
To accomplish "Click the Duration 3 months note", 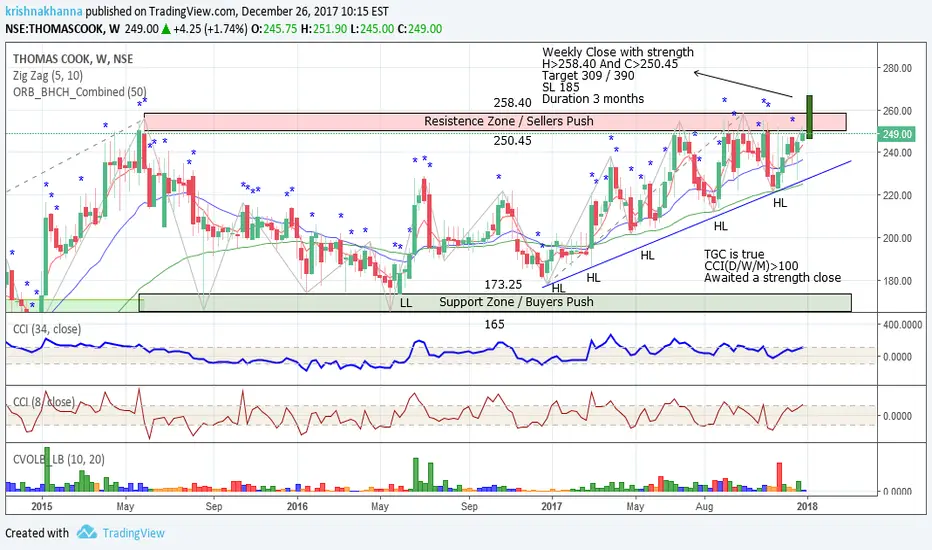I will [x=593, y=99].
